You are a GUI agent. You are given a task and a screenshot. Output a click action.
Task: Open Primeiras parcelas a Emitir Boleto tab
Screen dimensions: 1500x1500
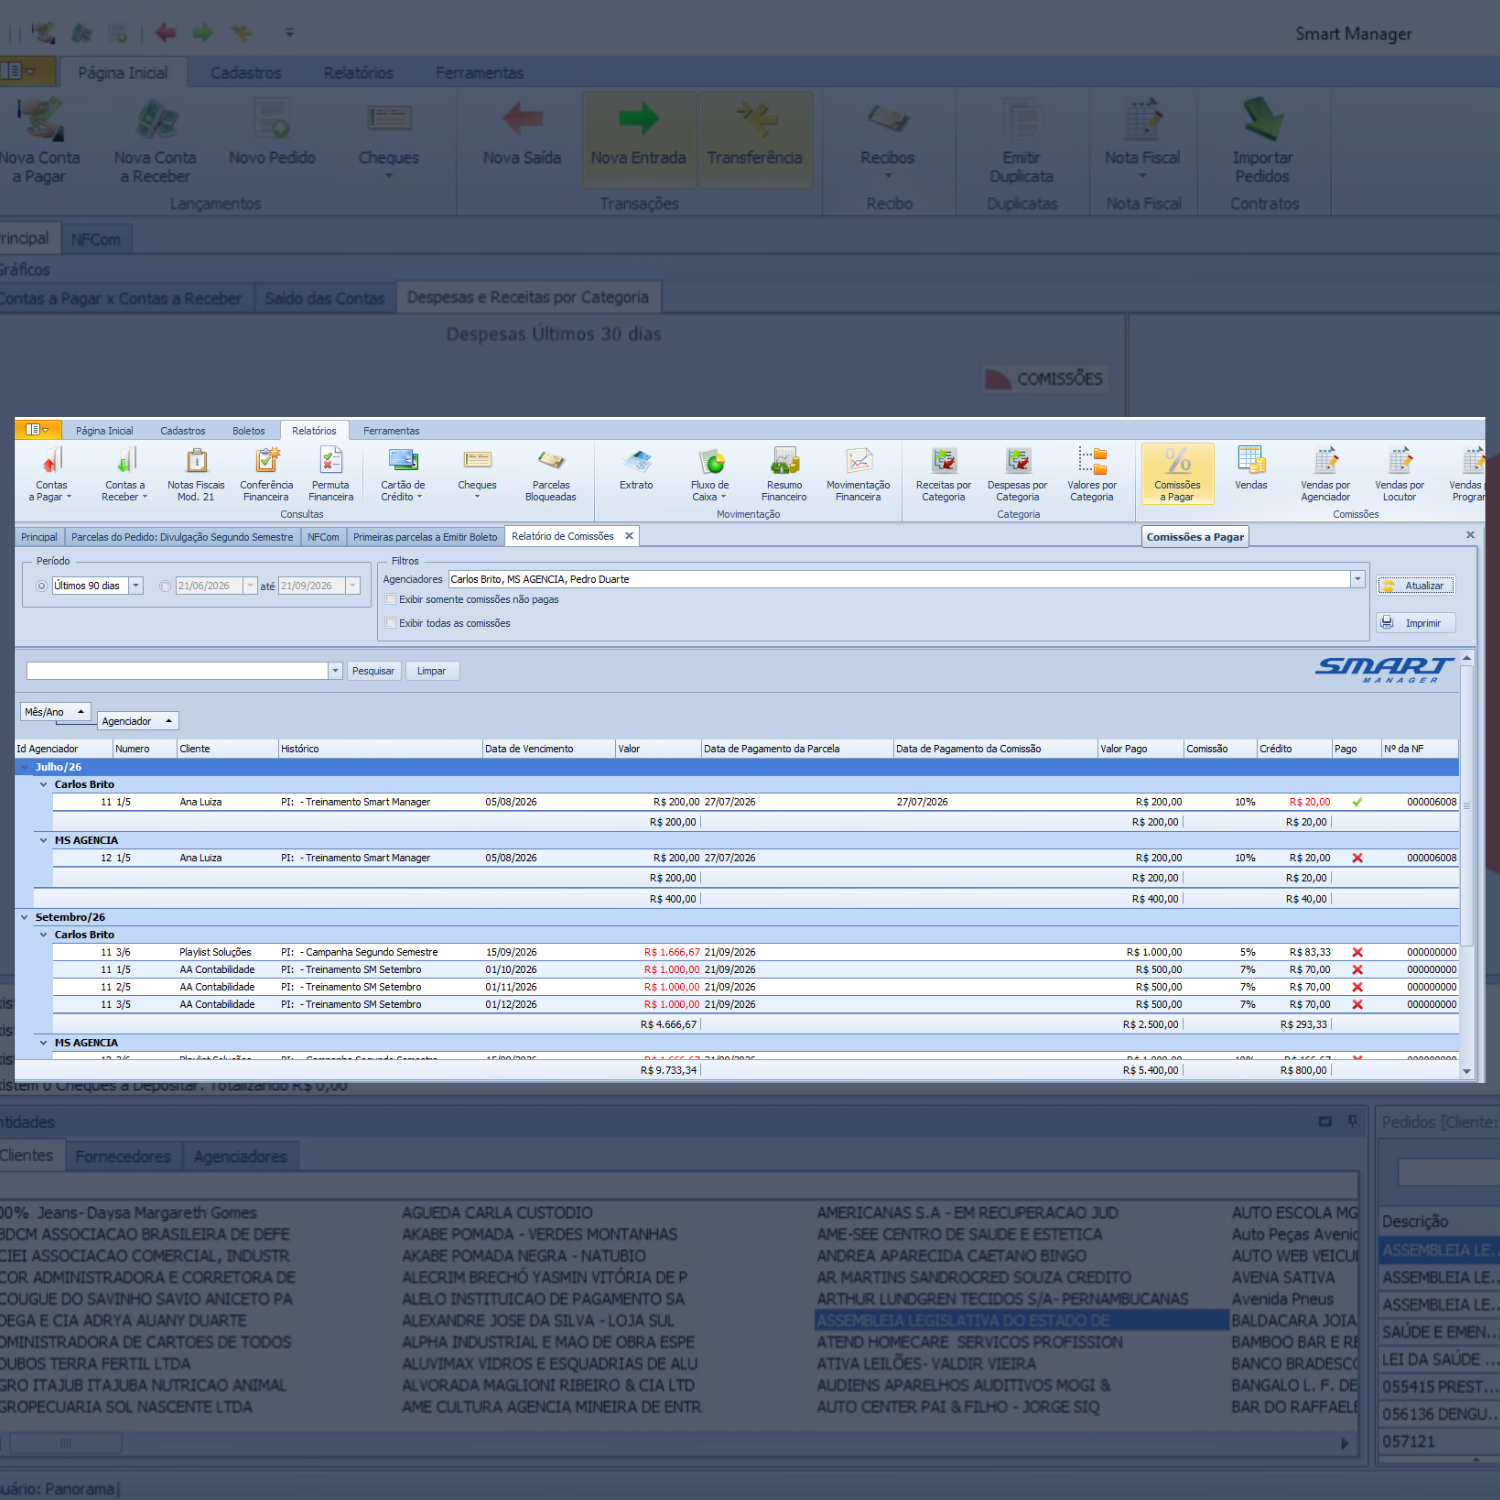coord(425,537)
